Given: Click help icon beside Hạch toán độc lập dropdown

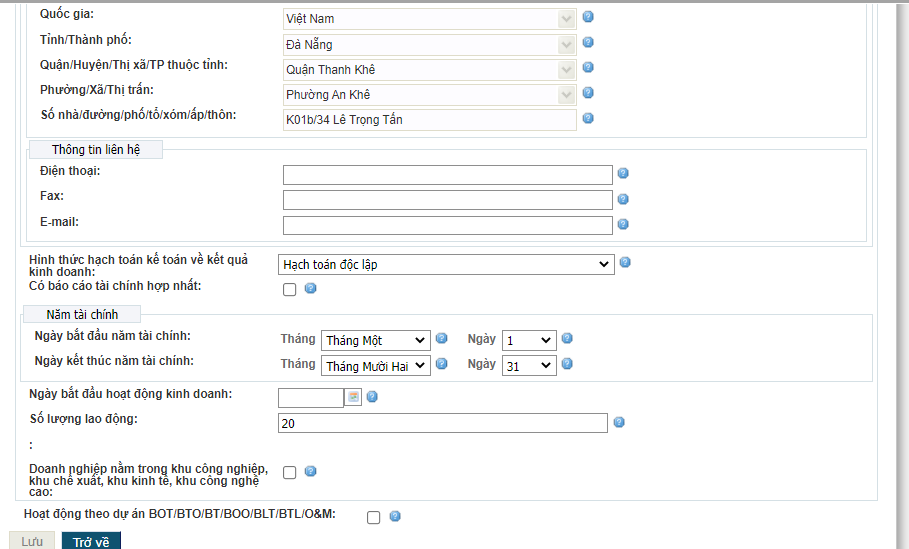Looking at the screenshot, I should pos(625,263).
